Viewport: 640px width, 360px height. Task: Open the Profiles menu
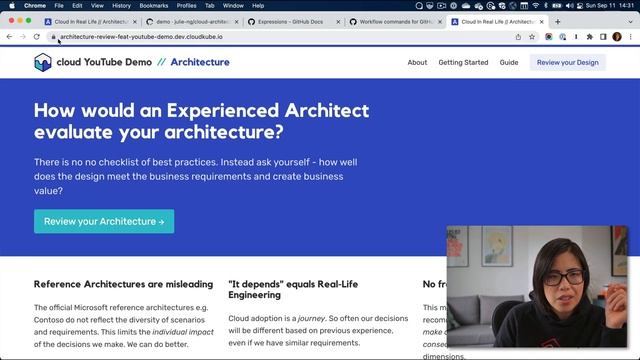(x=186, y=6)
